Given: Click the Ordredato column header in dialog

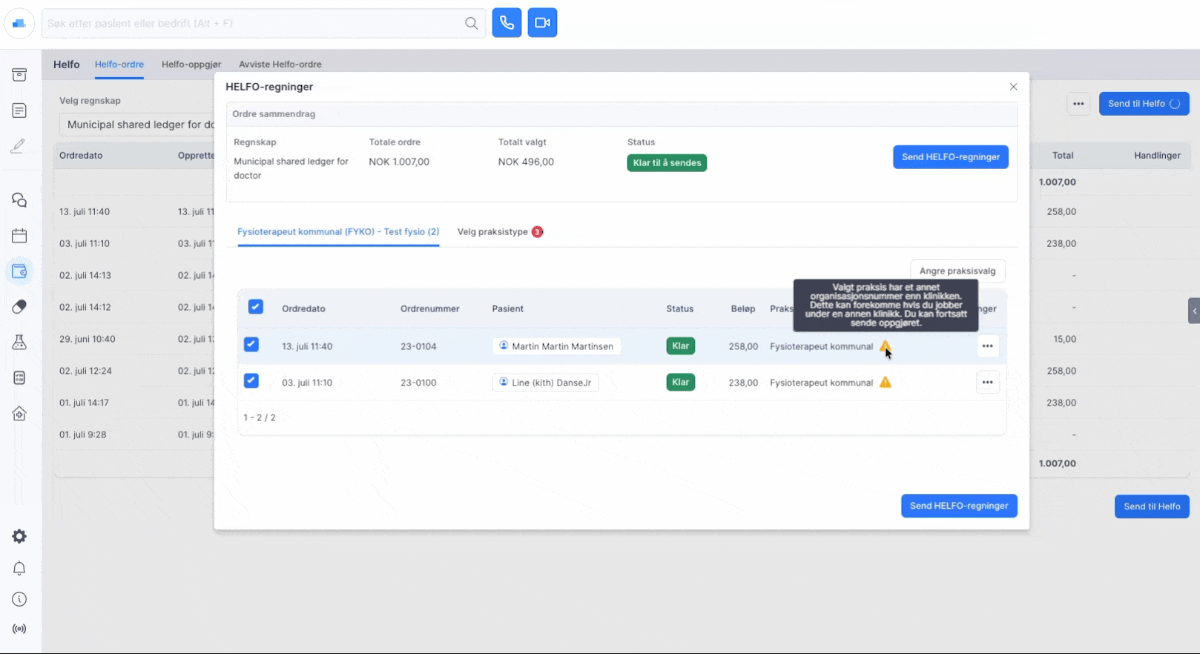Looking at the screenshot, I should (303, 309).
